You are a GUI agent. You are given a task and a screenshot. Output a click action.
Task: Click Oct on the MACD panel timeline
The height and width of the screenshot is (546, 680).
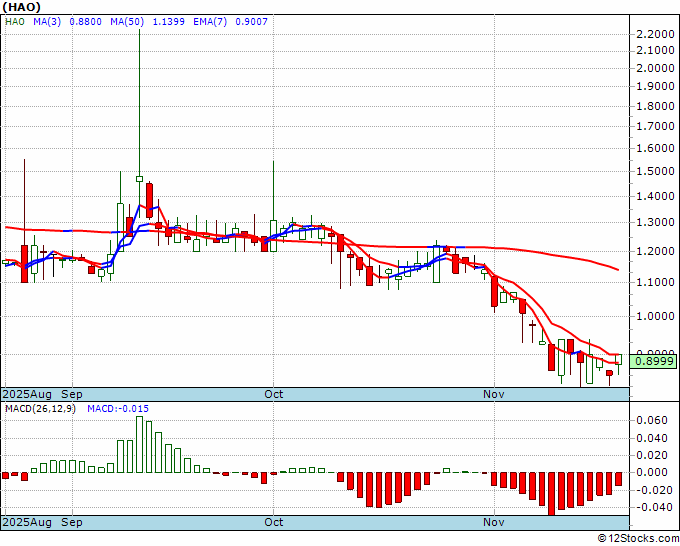pos(273,522)
